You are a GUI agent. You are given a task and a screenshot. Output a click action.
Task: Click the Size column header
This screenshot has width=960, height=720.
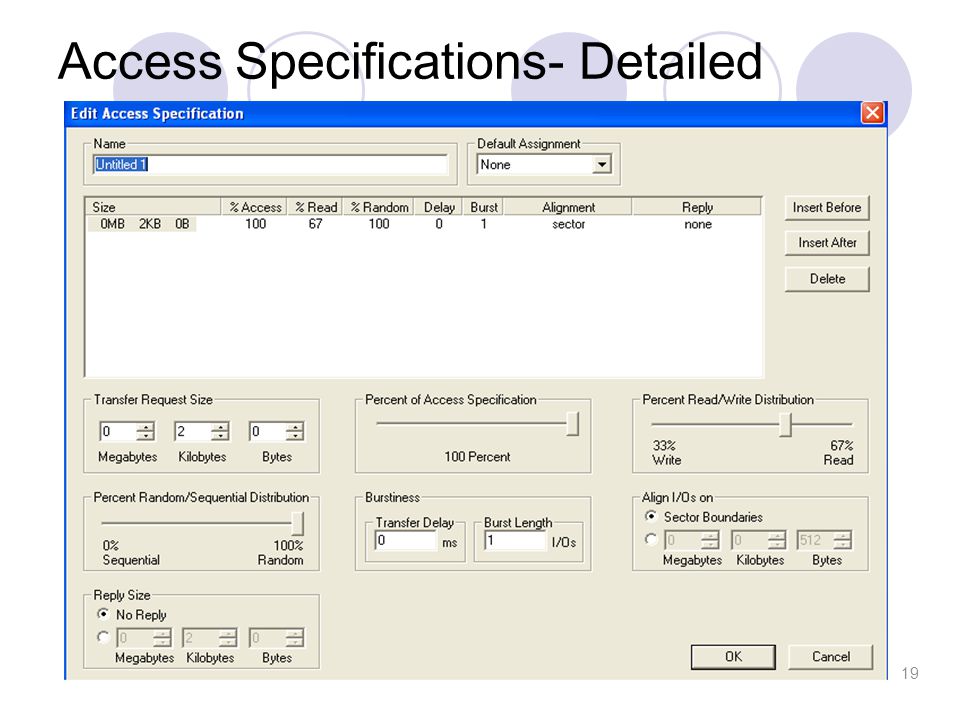point(153,207)
